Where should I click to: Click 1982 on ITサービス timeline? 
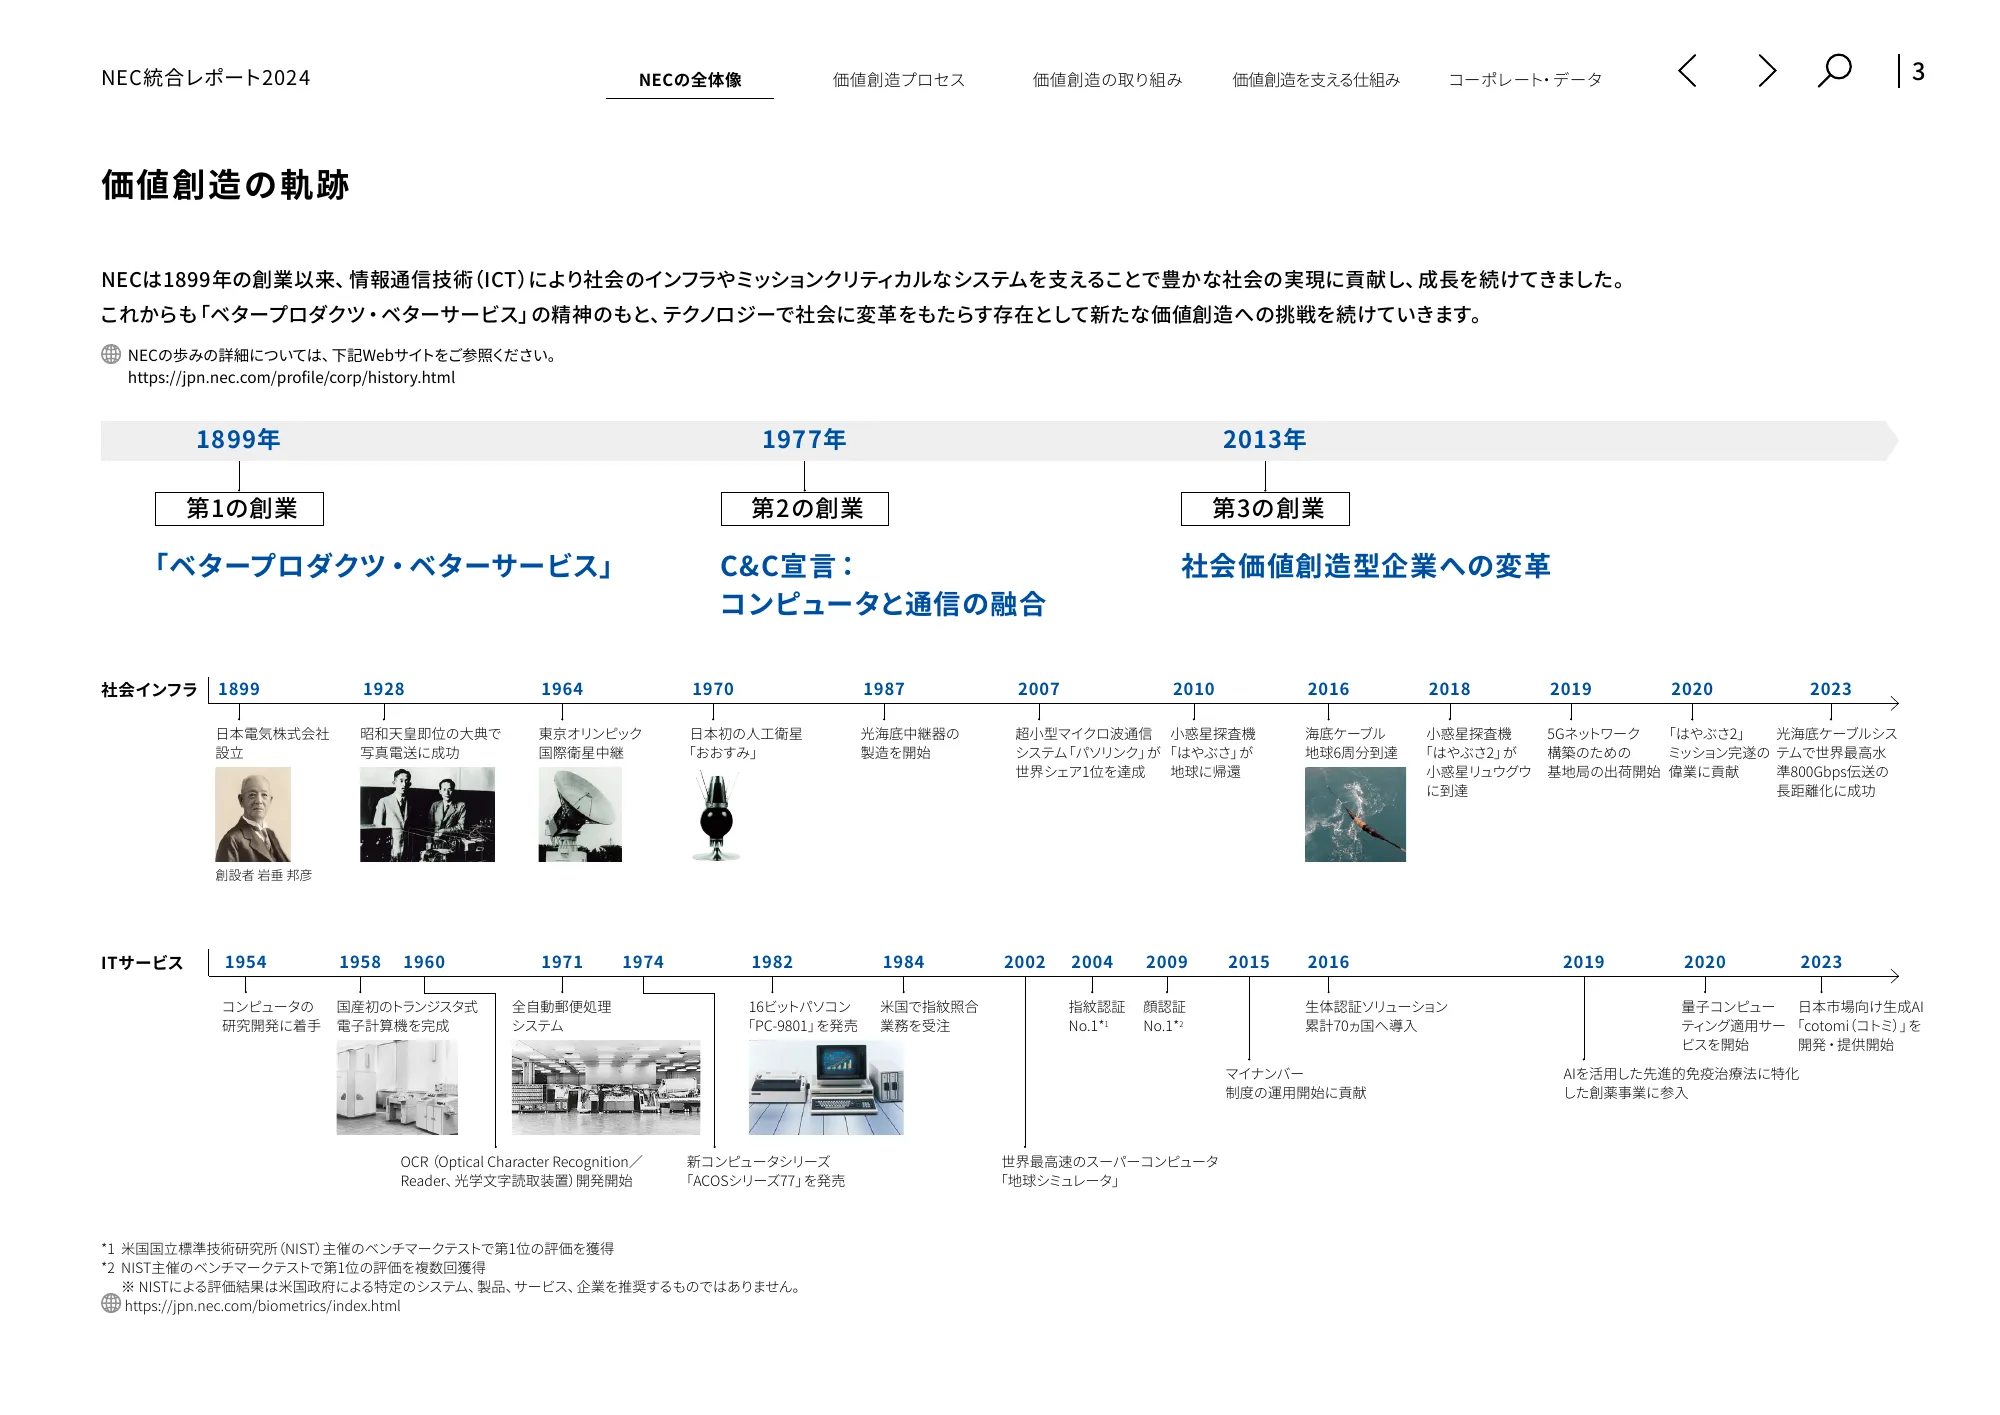pos(772,962)
